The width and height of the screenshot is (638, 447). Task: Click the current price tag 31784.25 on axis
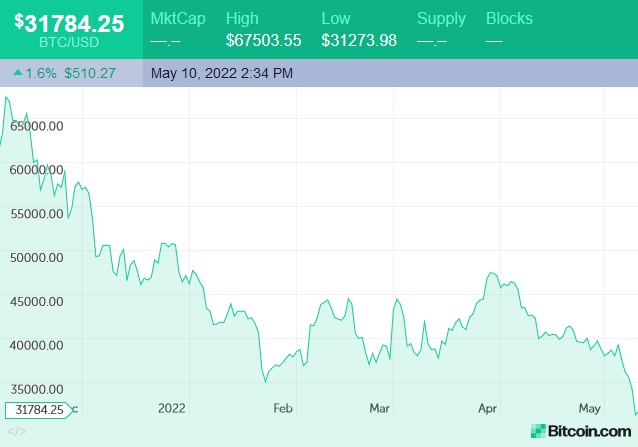(40, 409)
